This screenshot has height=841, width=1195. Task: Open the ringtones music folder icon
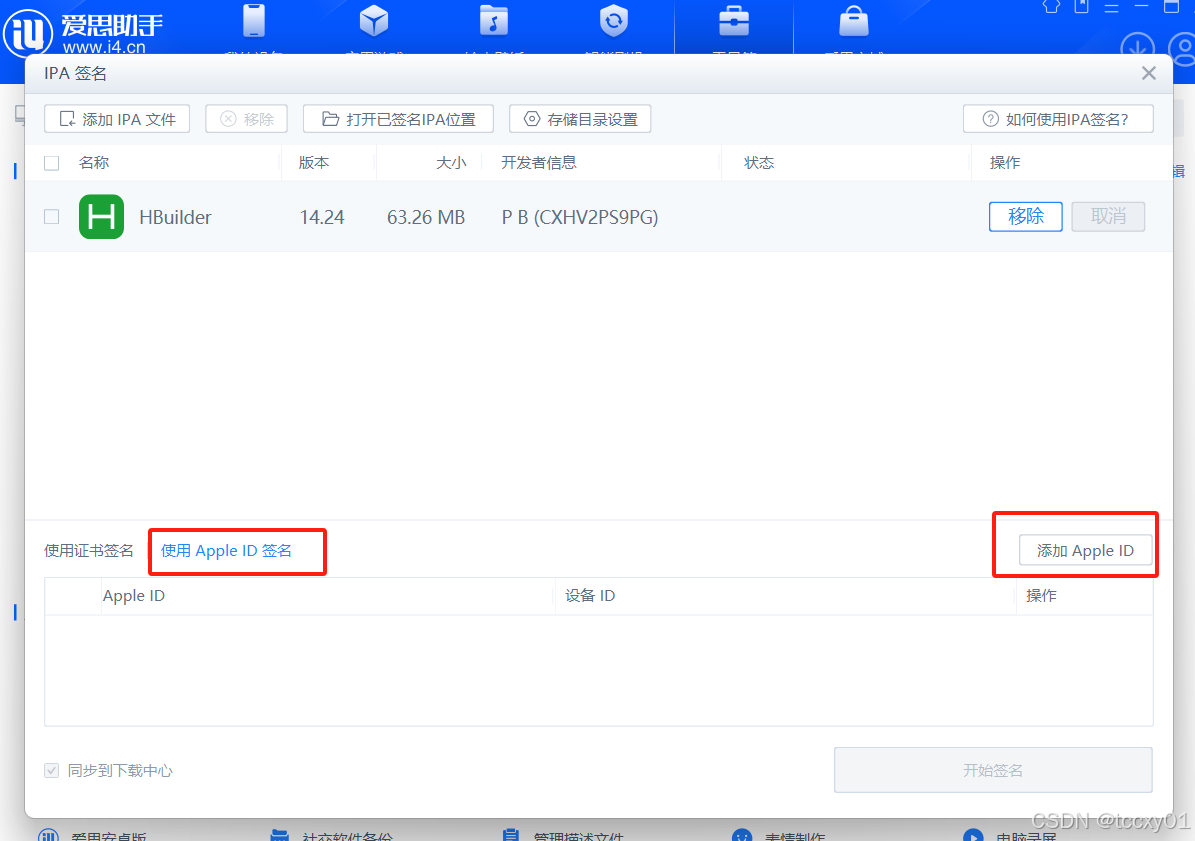click(x=494, y=21)
